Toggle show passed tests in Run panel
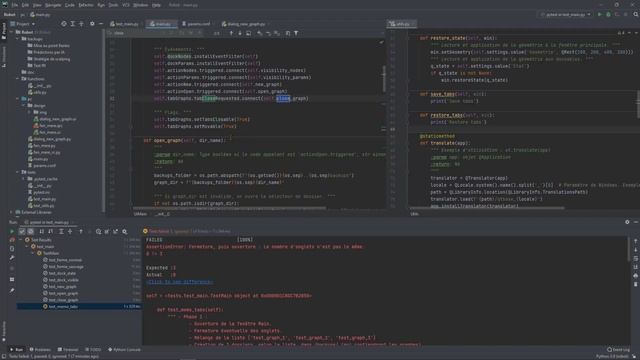This screenshot has height=360, width=640. click(x=22, y=231)
